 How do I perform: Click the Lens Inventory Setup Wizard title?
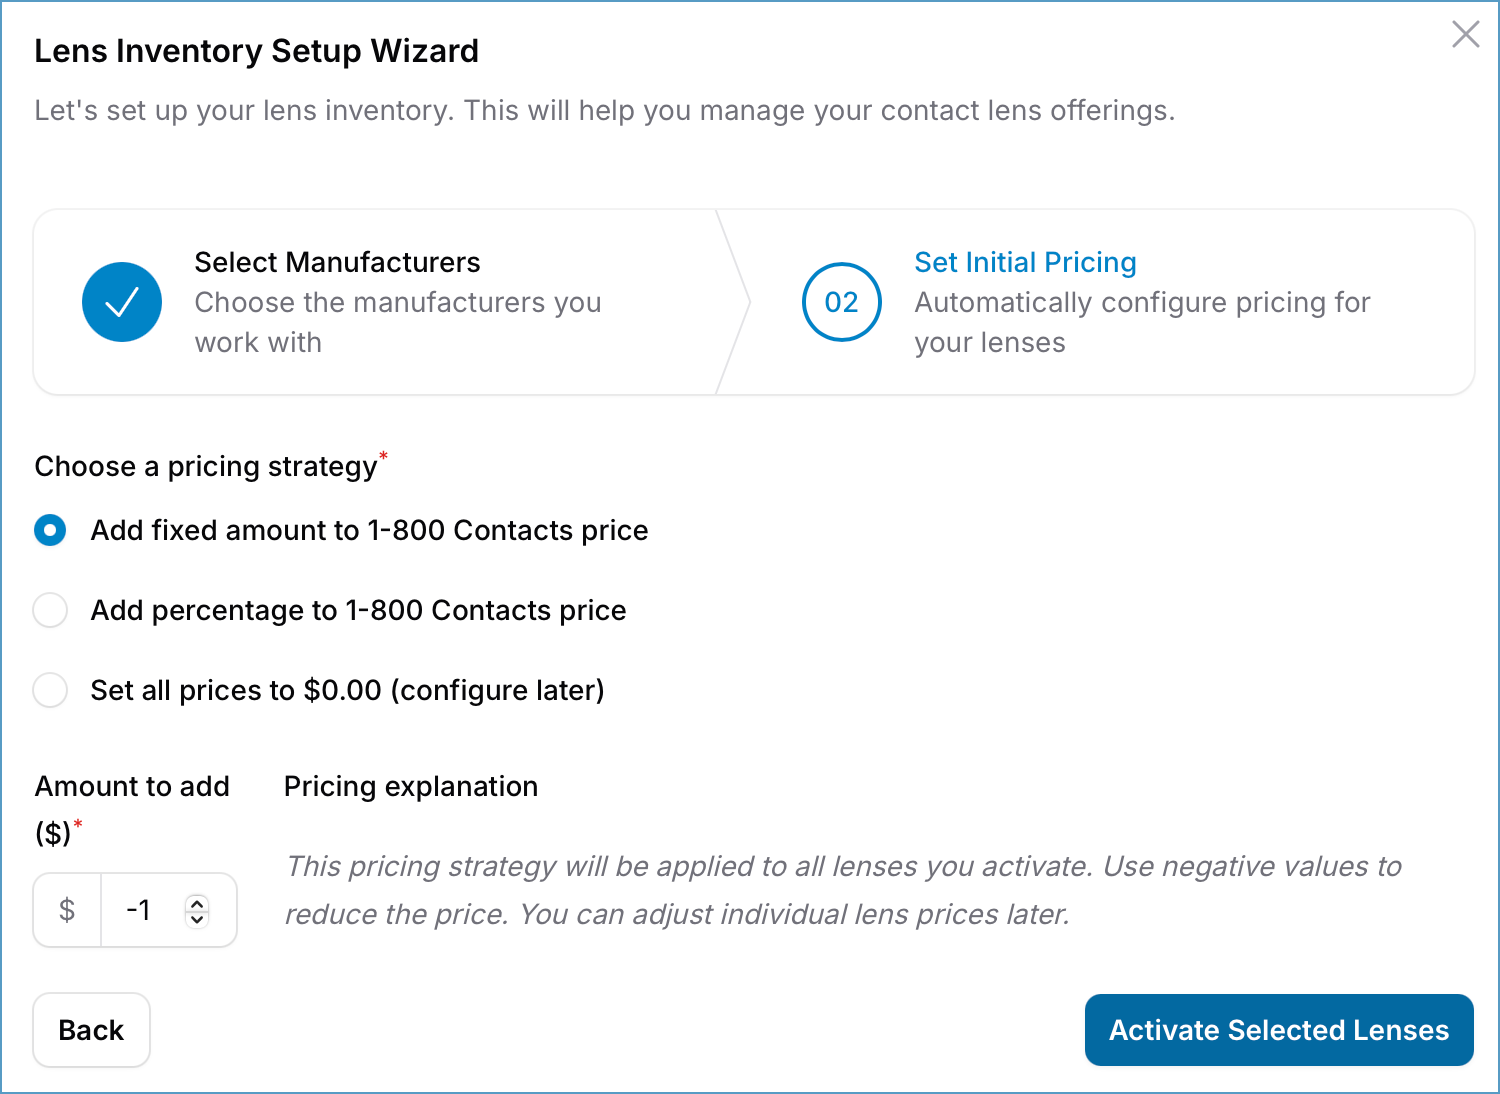256,51
